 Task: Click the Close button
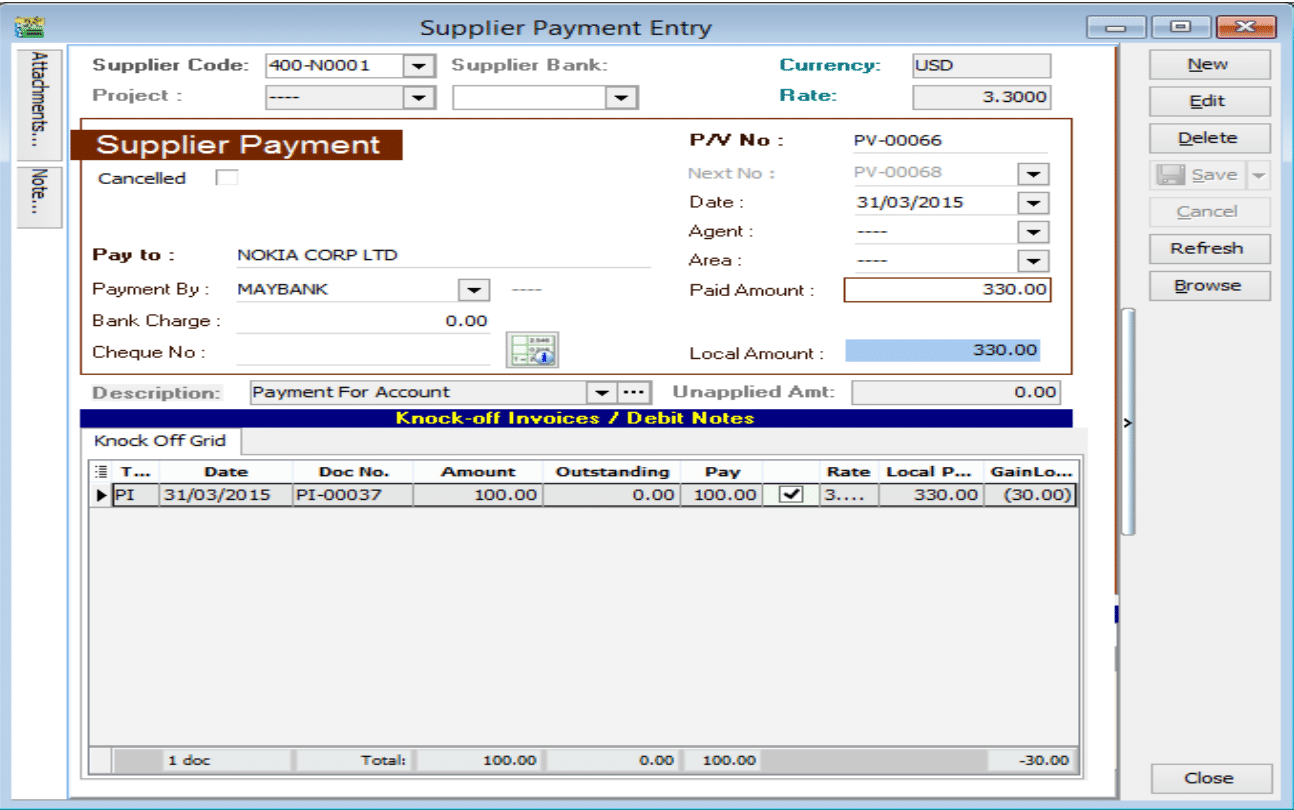click(x=1211, y=778)
